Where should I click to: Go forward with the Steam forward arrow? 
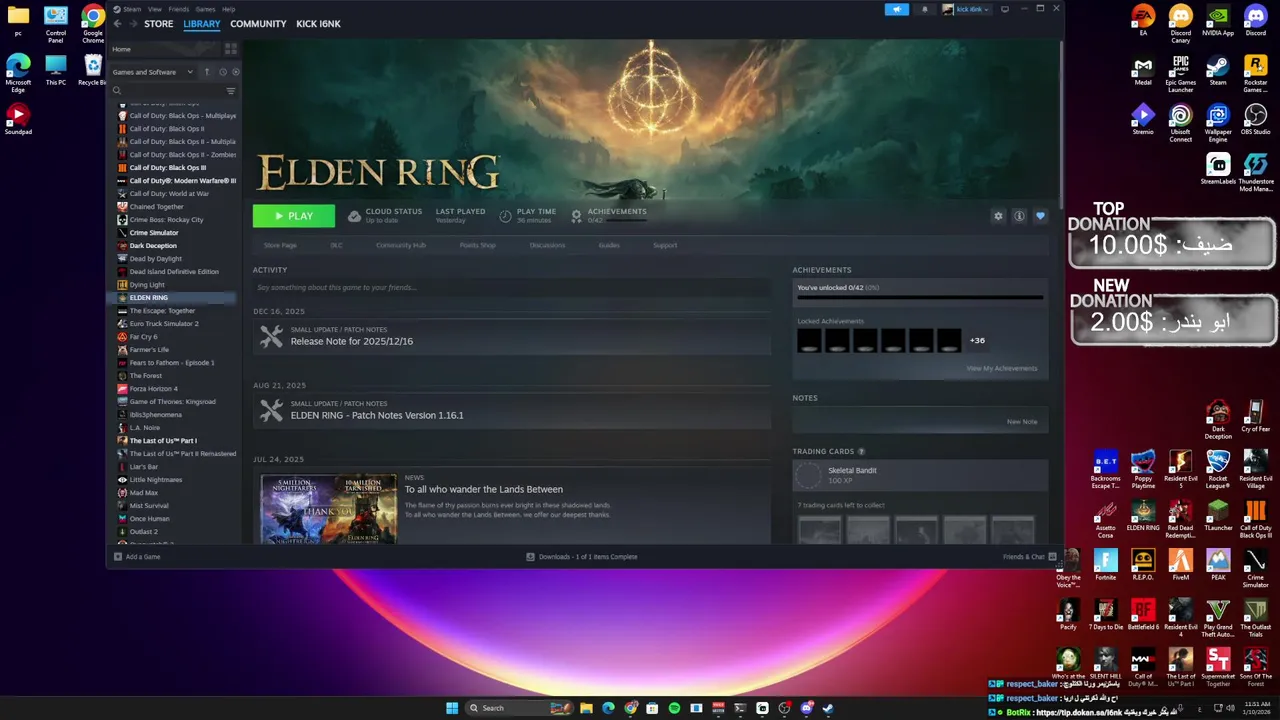pyautogui.click(x=133, y=23)
